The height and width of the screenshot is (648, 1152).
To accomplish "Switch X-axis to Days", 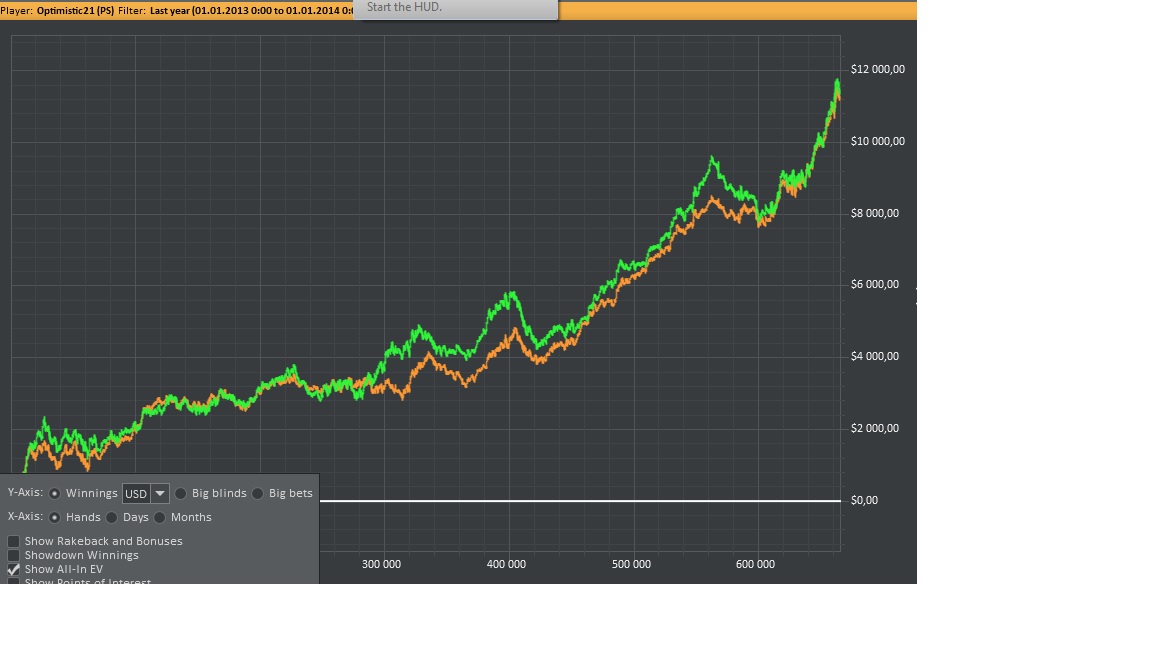I will coord(112,517).
